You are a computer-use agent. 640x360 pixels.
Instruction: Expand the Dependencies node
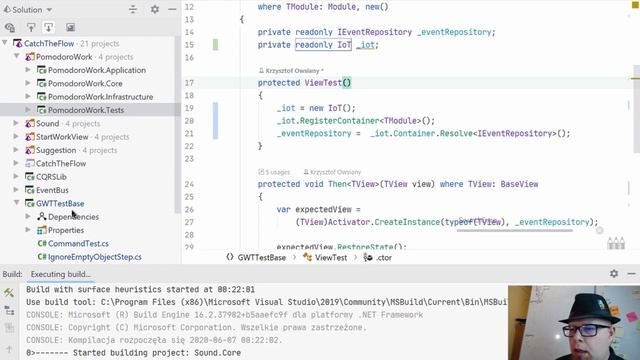pos(28,216)
